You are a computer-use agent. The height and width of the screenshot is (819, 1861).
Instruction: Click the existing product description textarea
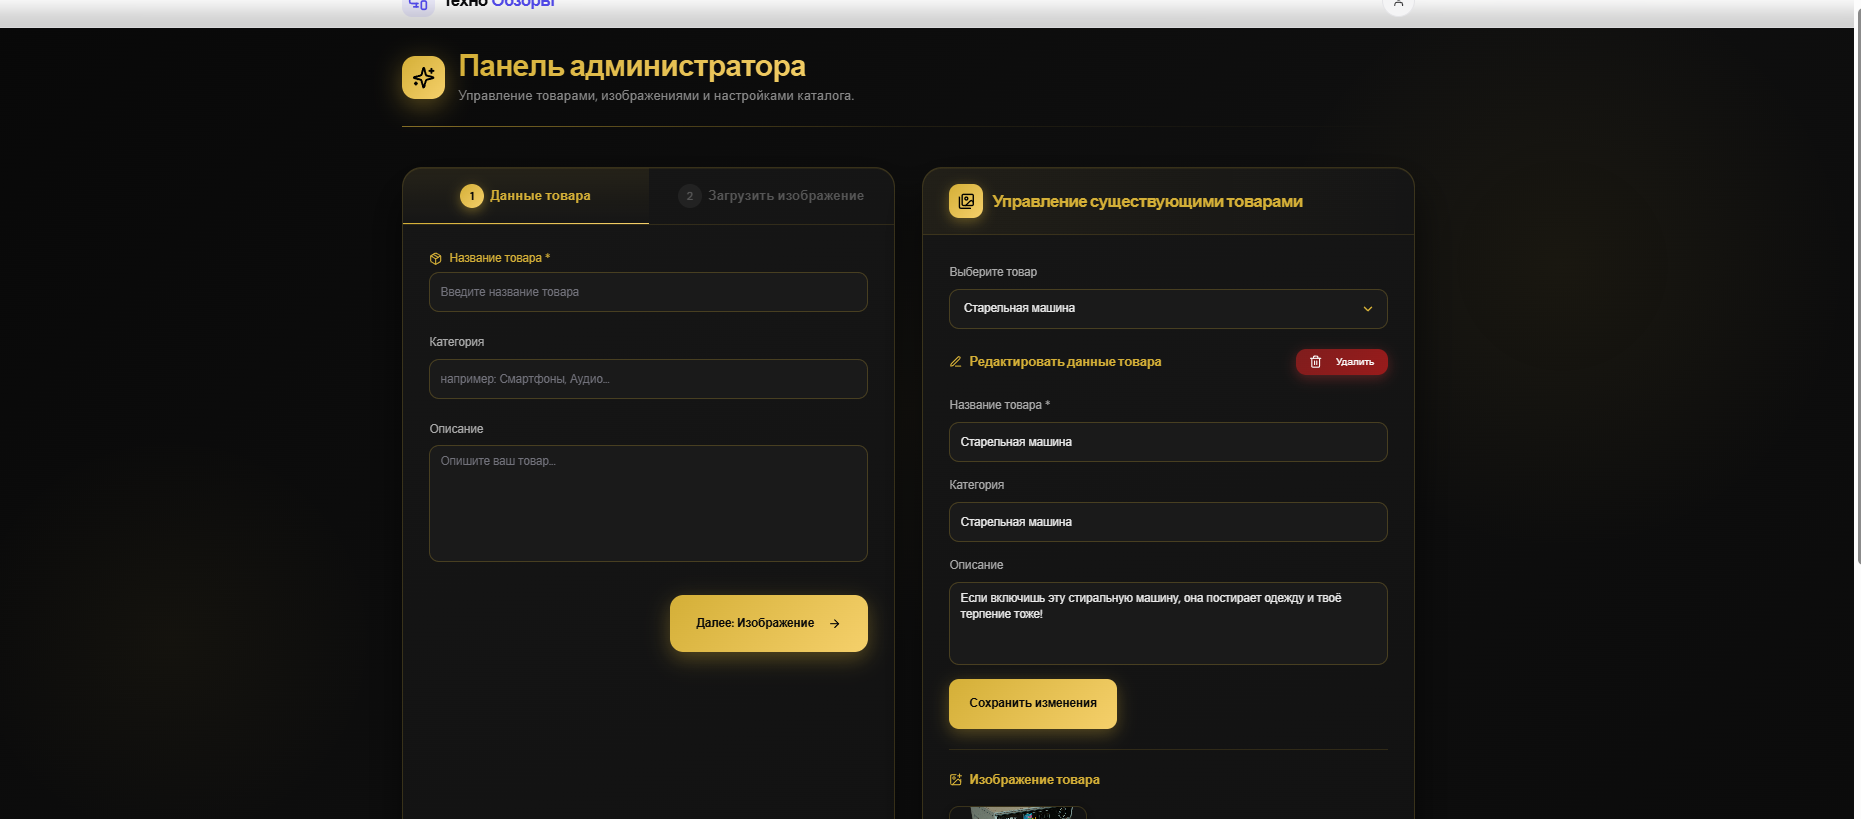tap(1168, 624)
